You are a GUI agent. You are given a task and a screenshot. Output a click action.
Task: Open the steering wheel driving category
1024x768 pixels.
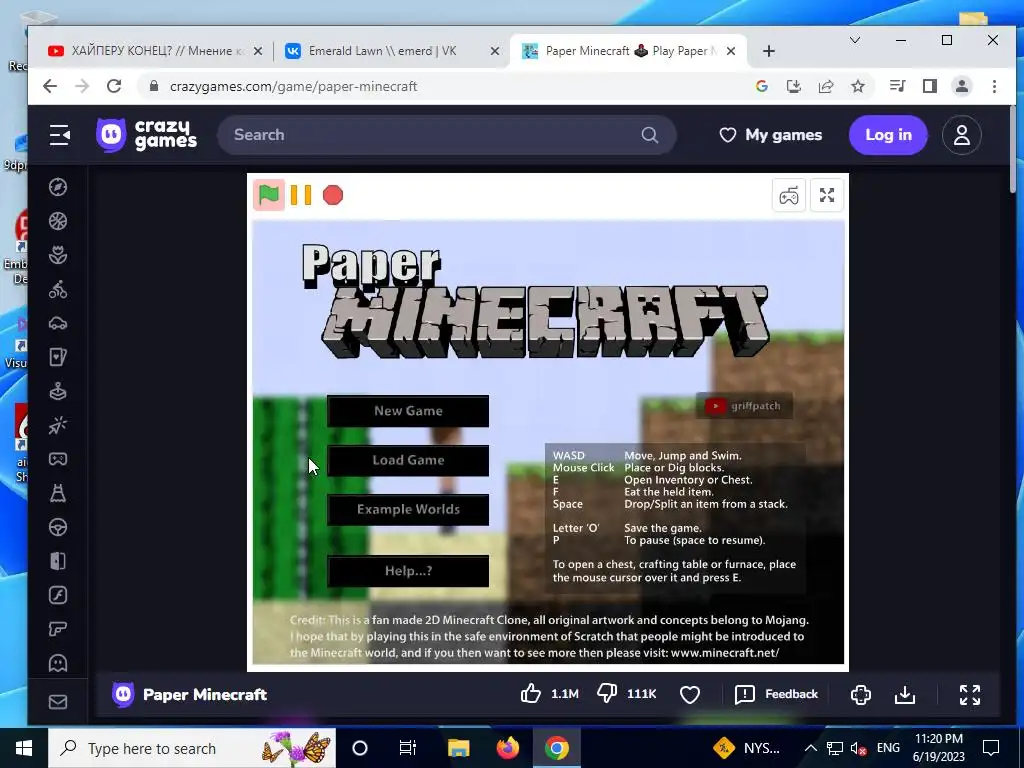(58, 527)
